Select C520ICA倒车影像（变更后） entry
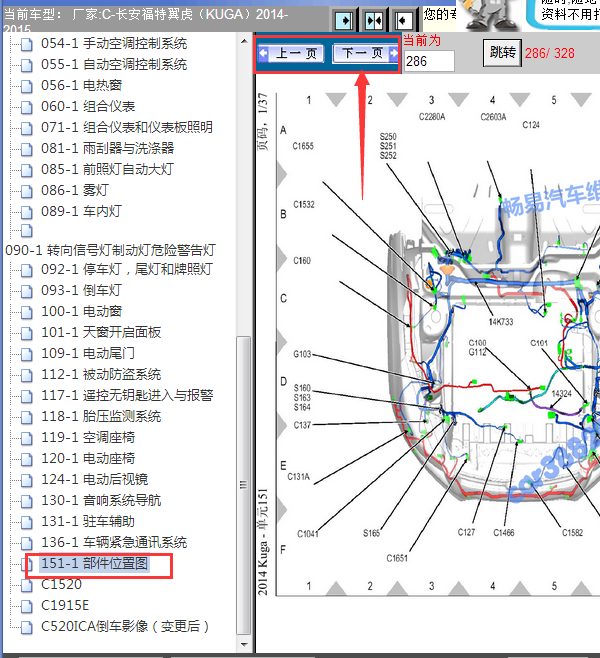The image size is (600, 658). [125, 626]
